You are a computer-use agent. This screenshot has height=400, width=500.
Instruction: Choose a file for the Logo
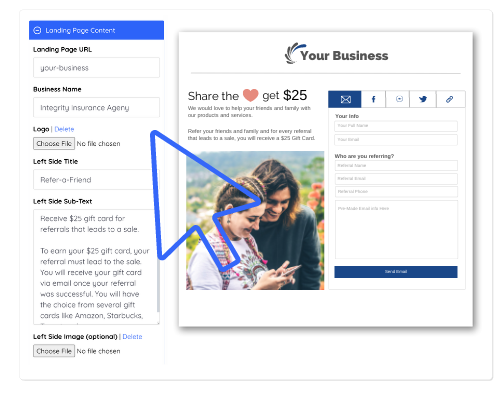pyautogui.click(x=54, y=144)
